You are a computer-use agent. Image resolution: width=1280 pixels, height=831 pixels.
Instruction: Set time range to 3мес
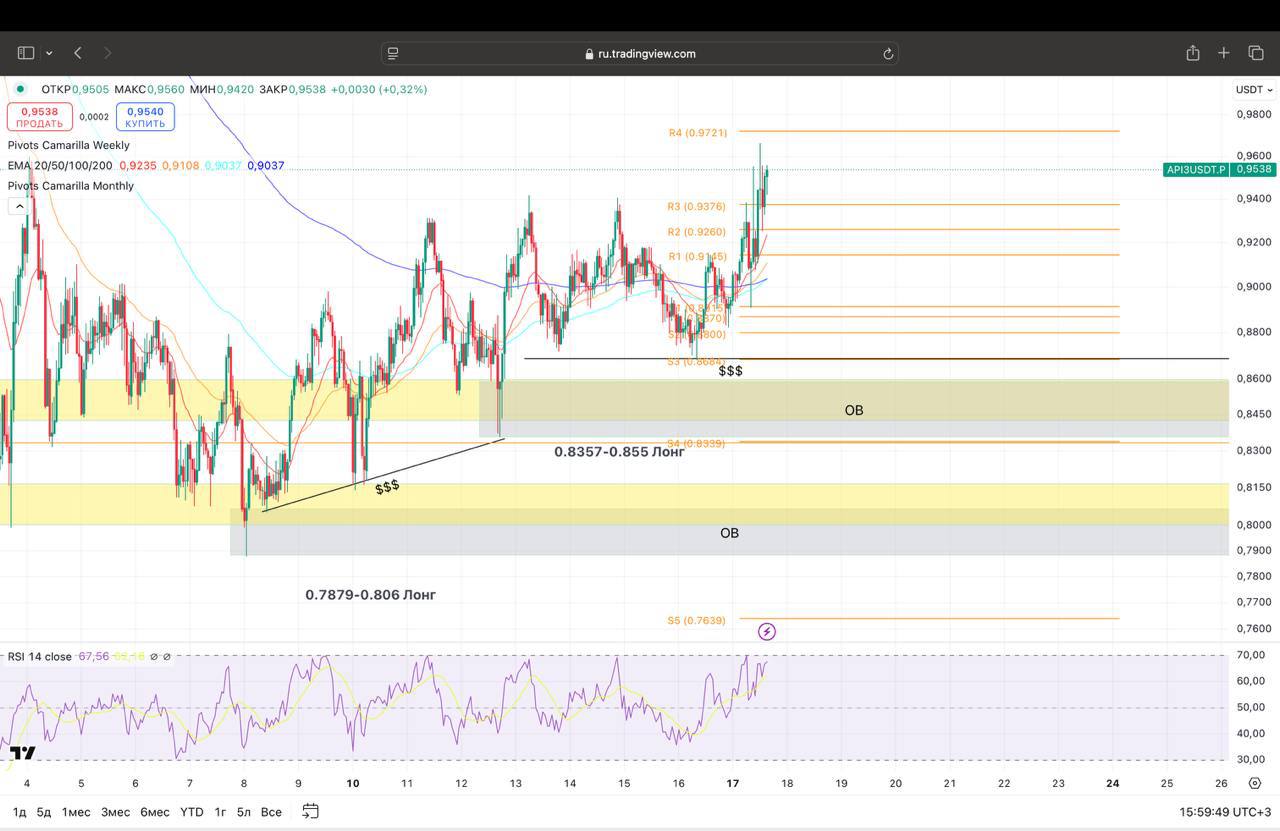pyautogui.click(x=115, y=811)
